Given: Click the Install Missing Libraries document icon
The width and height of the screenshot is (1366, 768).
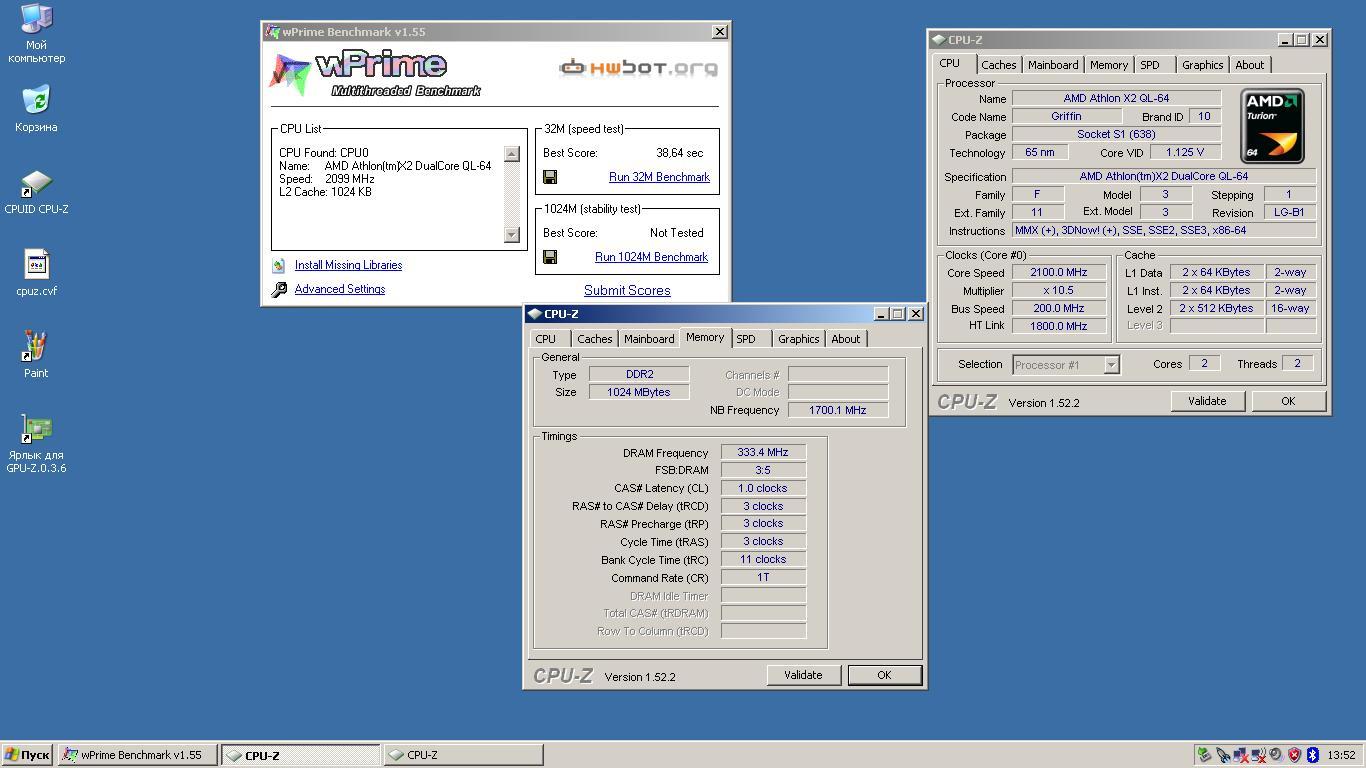Looking at the screenshot, I should point(279,265).
